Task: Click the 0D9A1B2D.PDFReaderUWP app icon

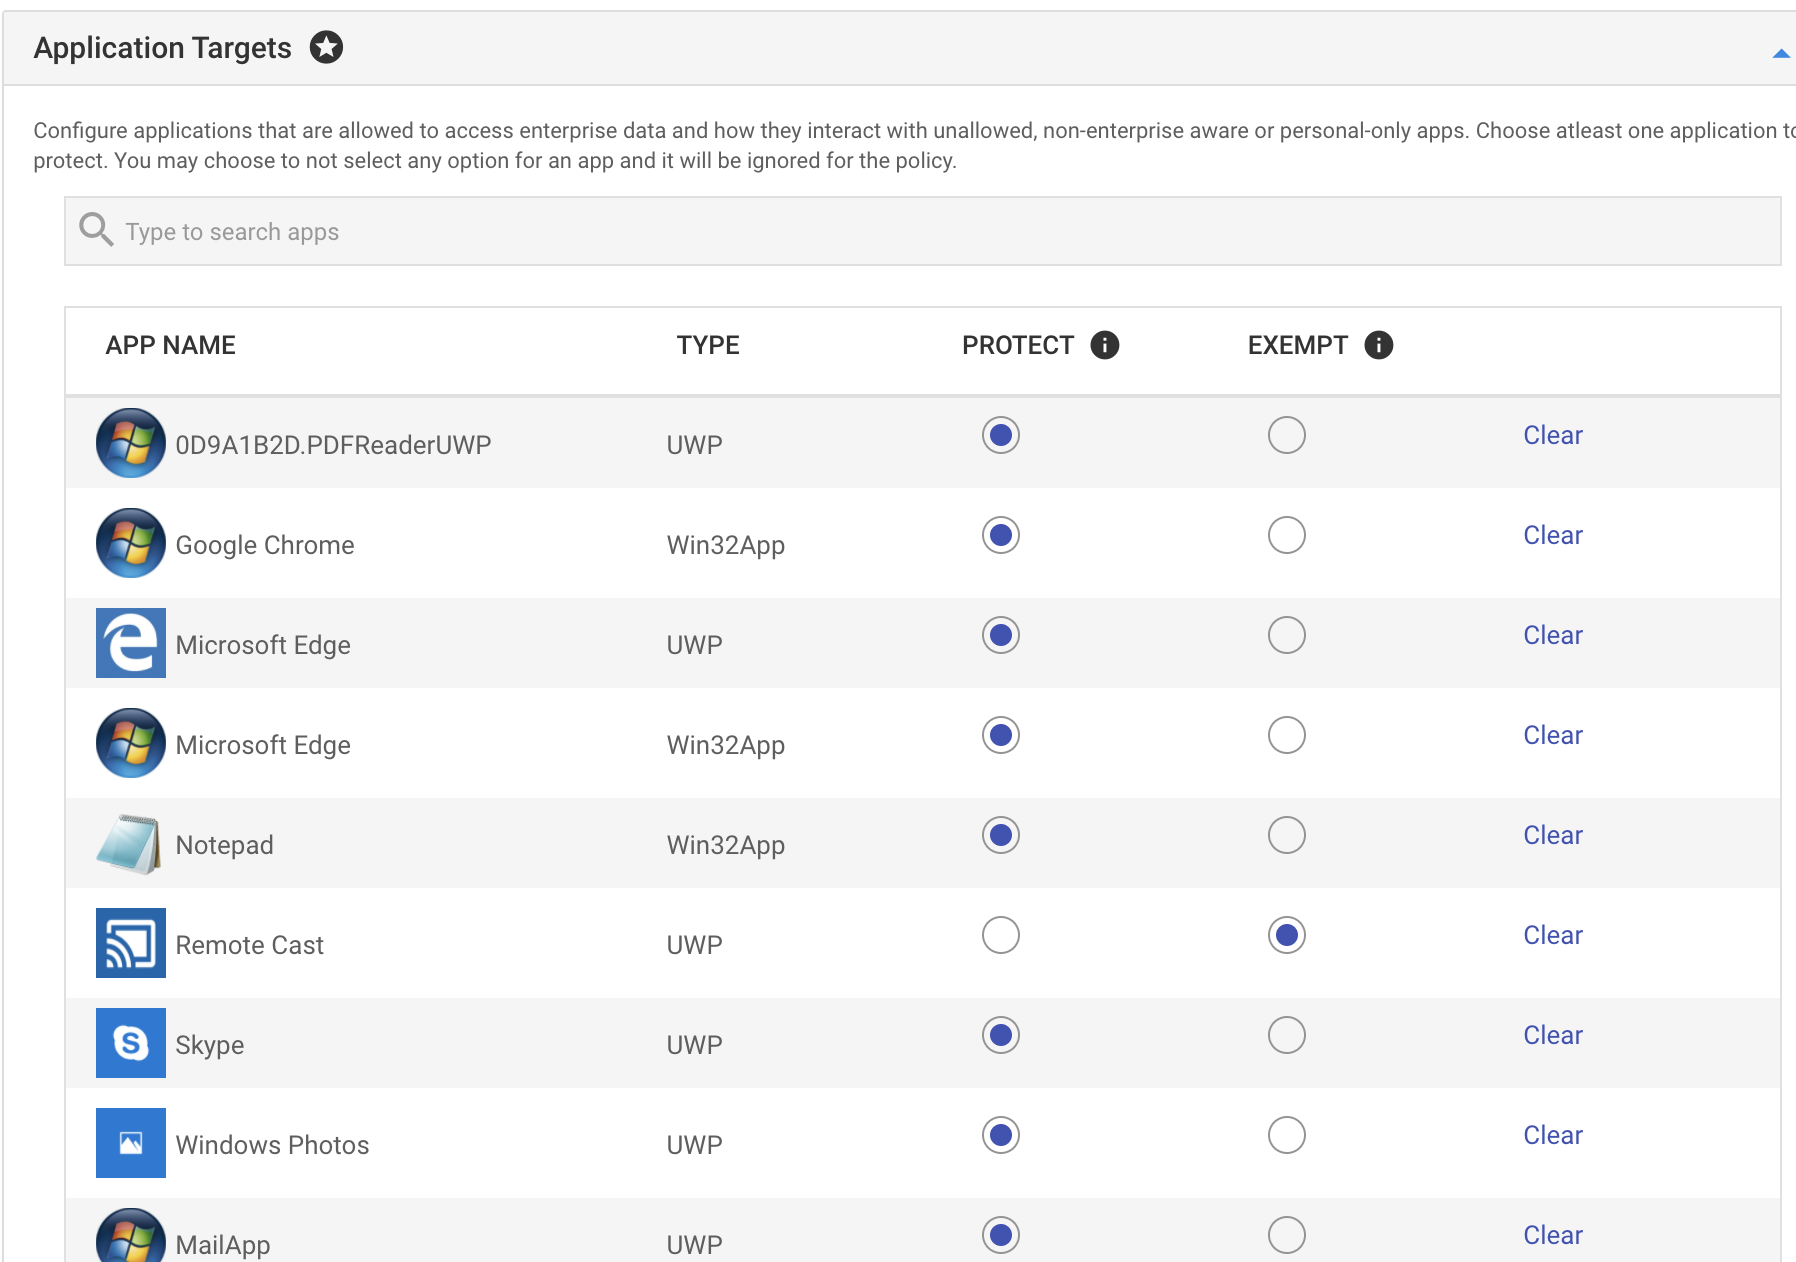Action: [131, 443]
